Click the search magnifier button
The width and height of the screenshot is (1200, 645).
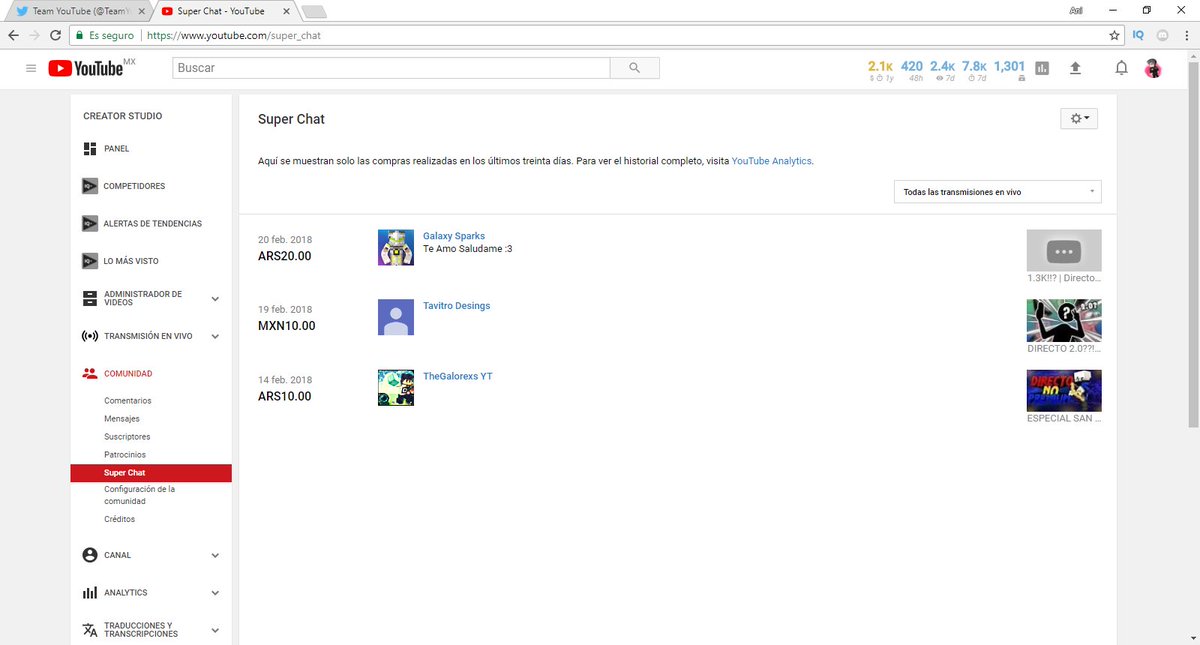click(635, 68)
